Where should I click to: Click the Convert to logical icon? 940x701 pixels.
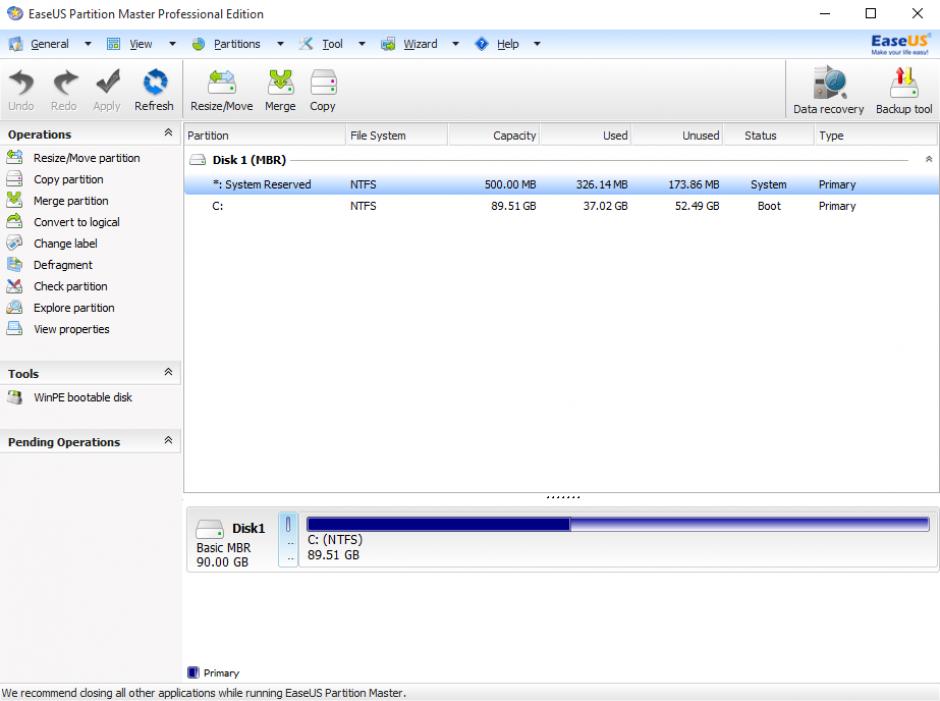pyautogui.click(x=14, y=222)
